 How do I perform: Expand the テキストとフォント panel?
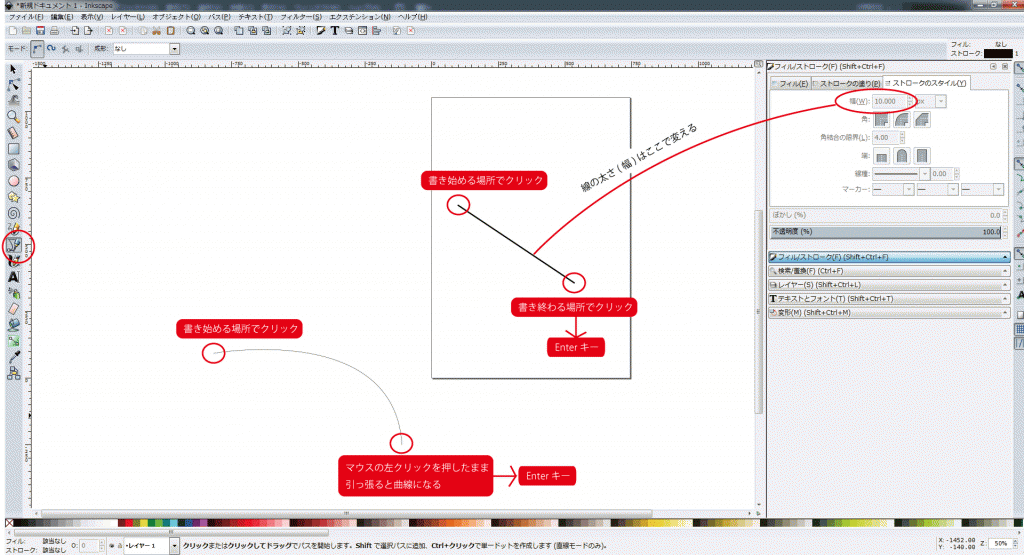889,298
